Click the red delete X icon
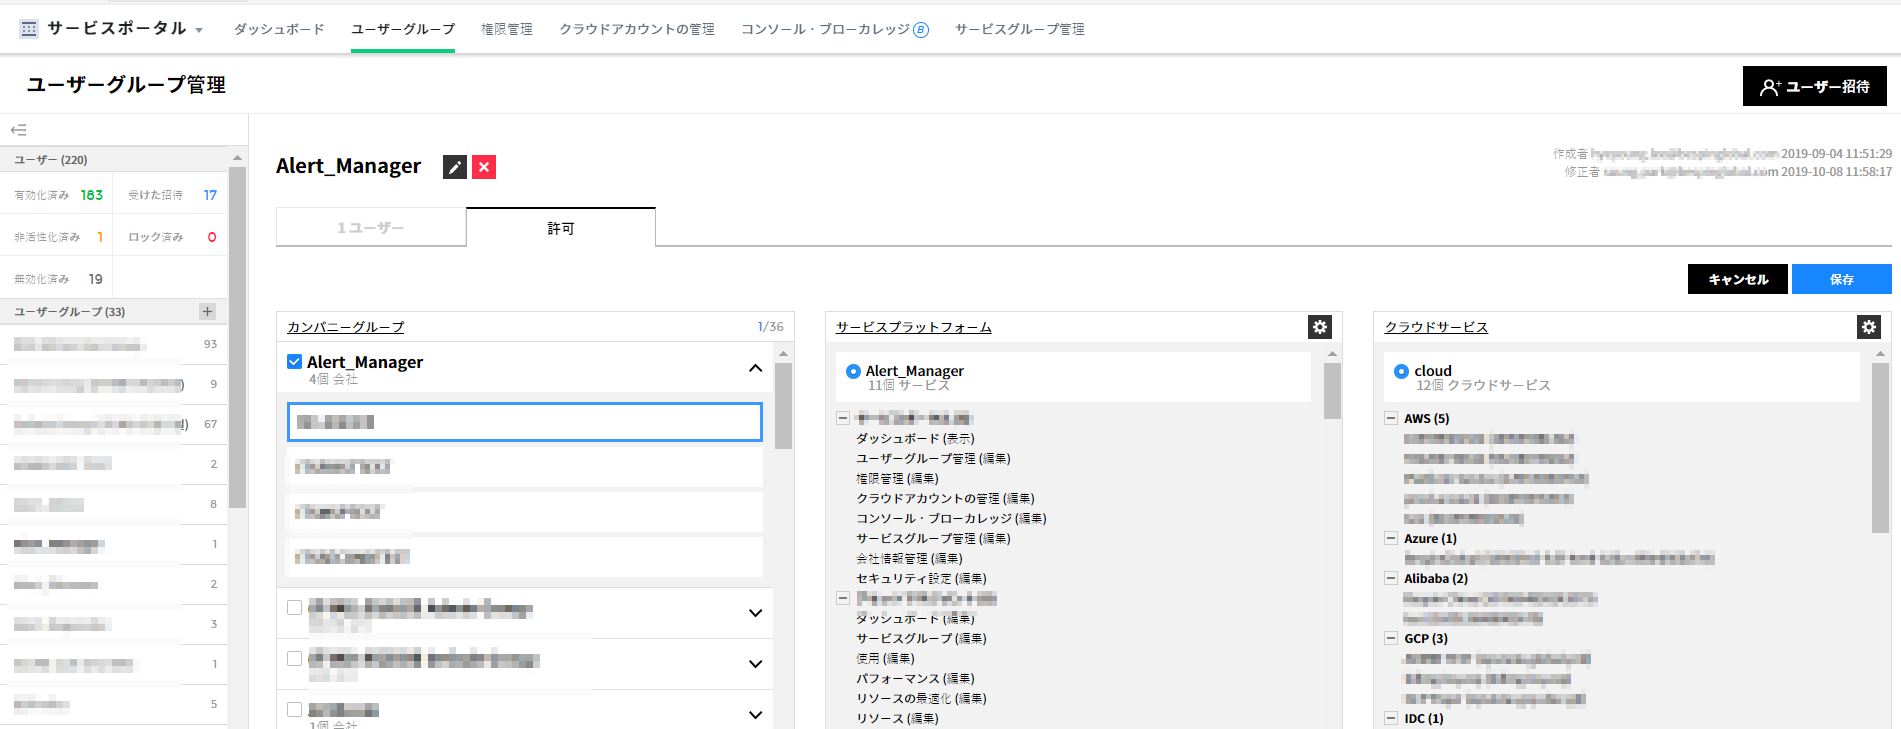This screenshot has width=1901, height=729. tap(484, 167)
